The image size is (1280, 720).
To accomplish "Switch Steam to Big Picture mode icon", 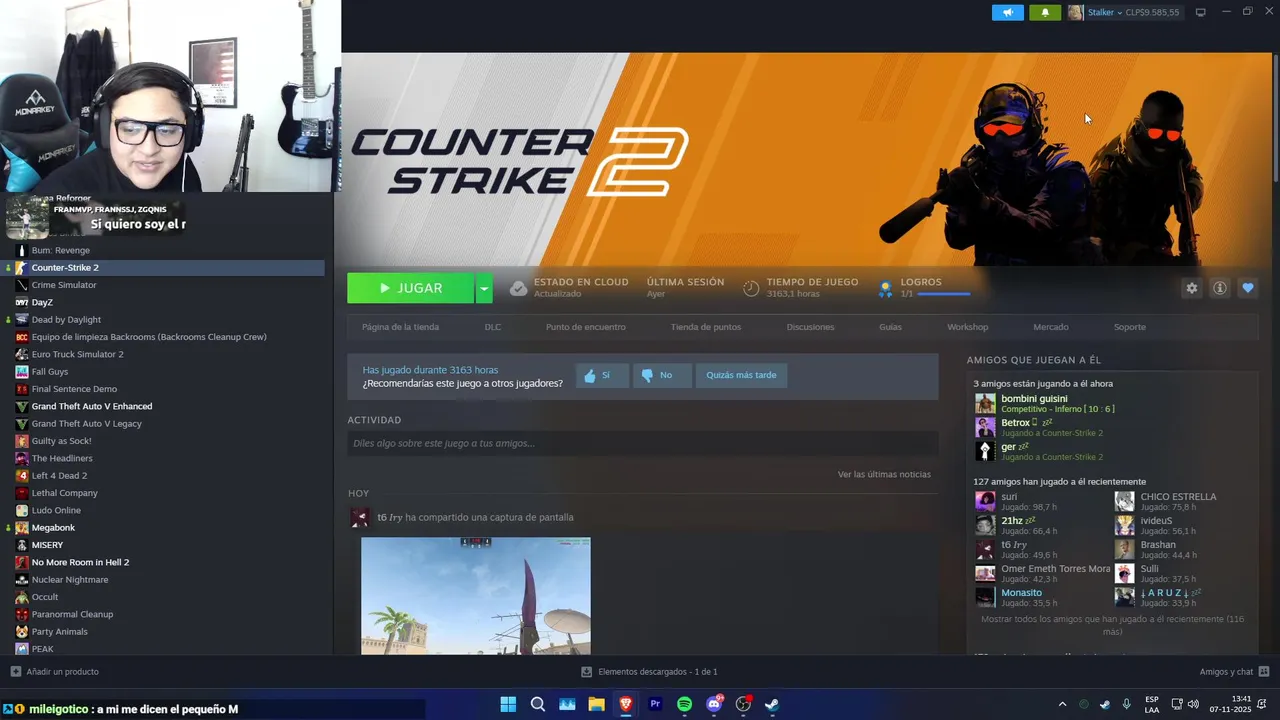I will [x=1201, y=12].
